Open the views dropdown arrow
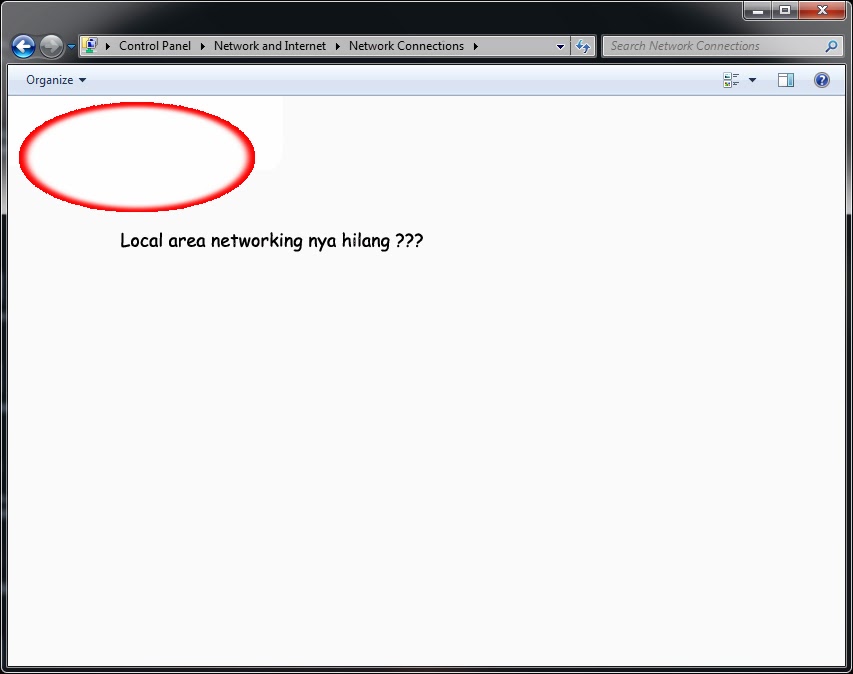853x674 pixels. [752, 79]
